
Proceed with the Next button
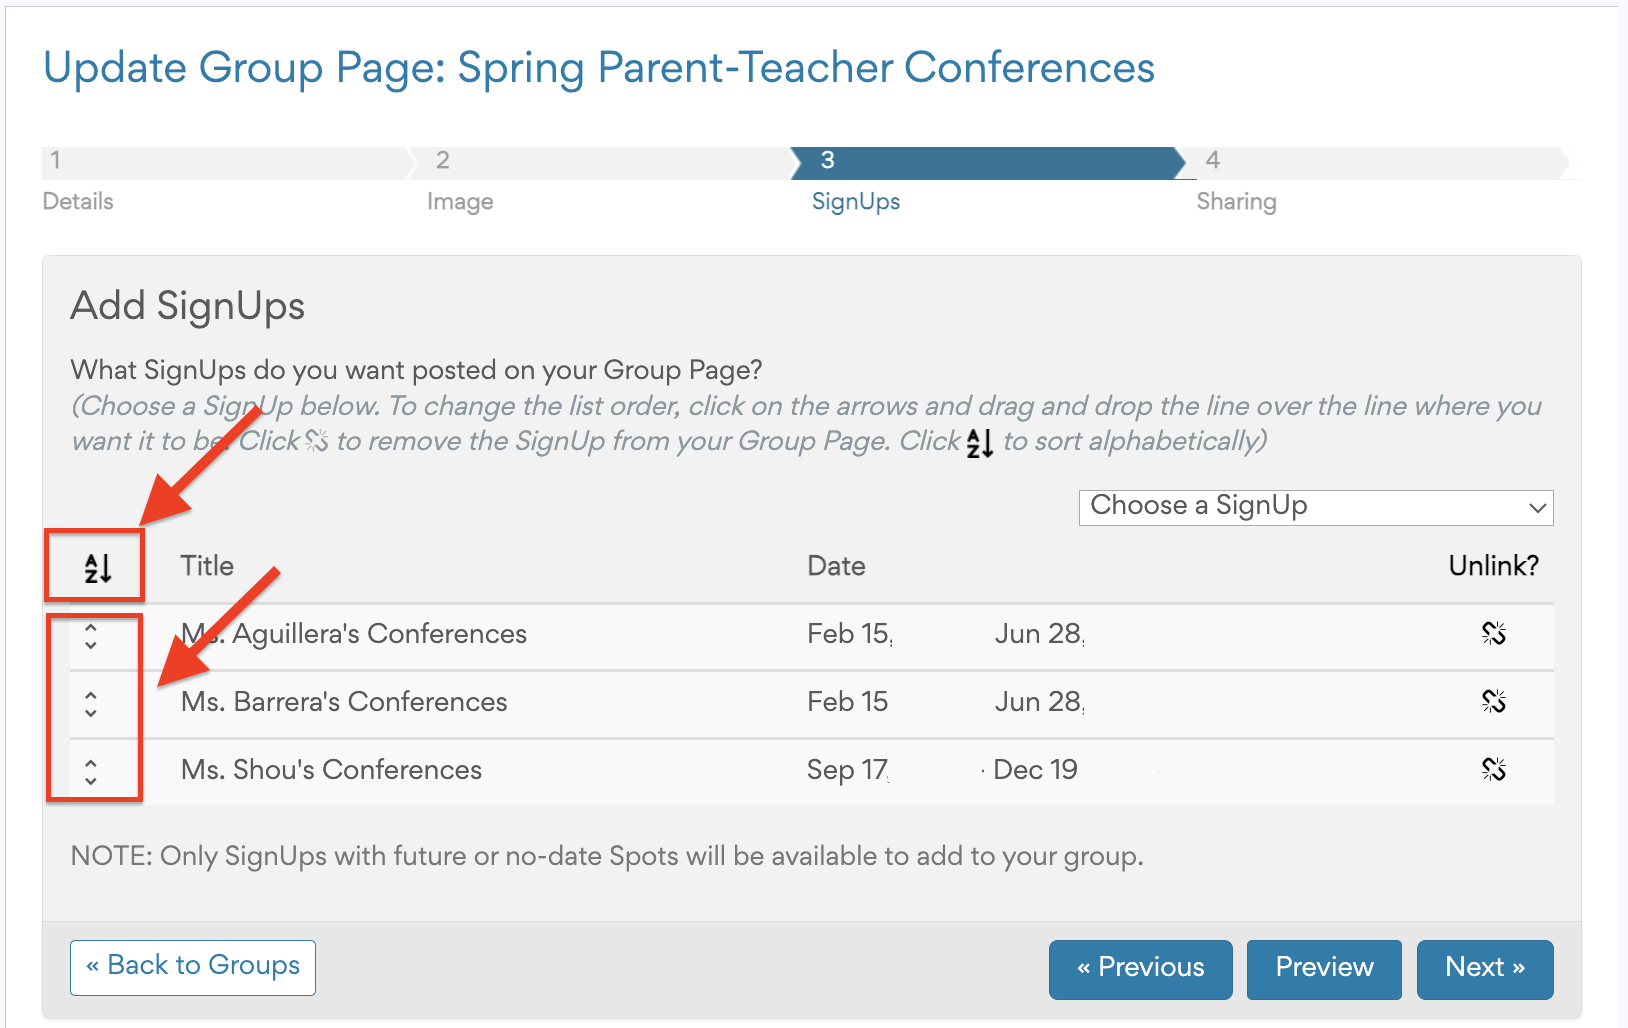tap(1484, 969)
